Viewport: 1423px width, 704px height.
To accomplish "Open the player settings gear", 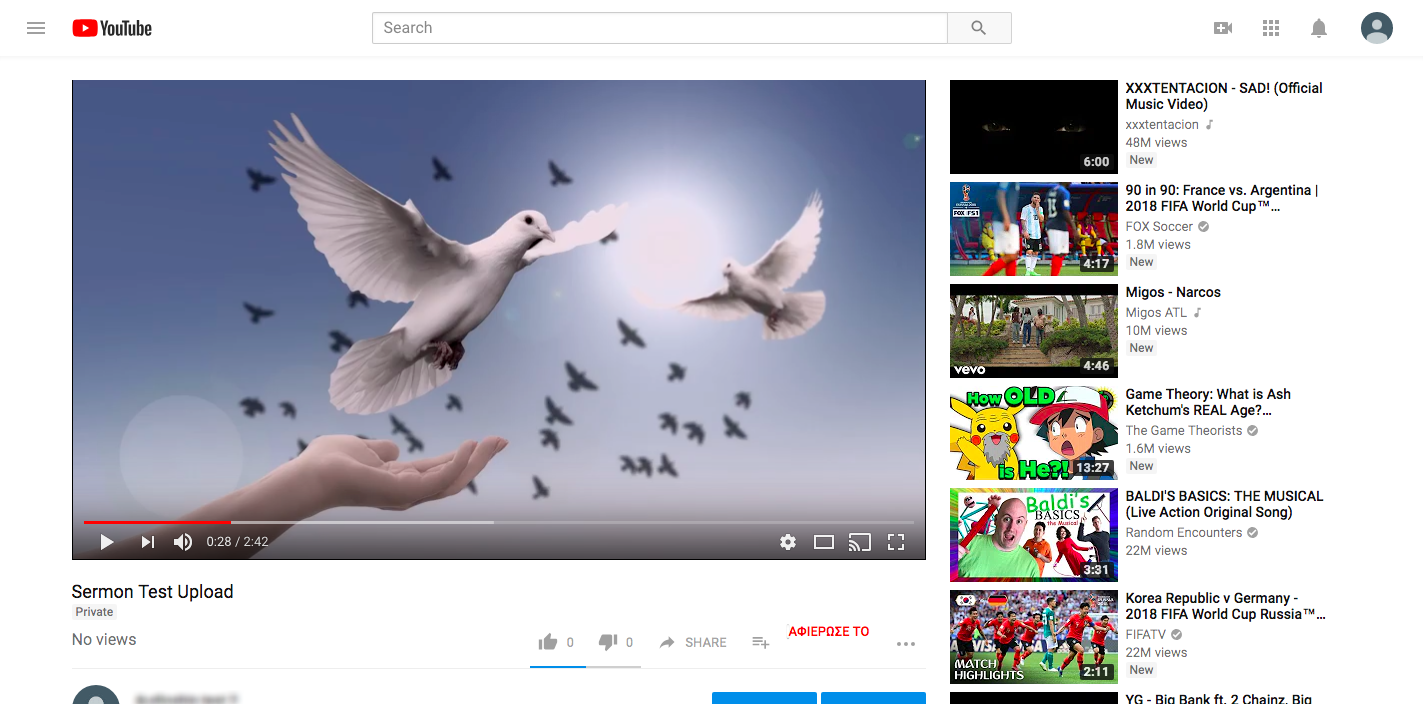I will coord(788,542).
